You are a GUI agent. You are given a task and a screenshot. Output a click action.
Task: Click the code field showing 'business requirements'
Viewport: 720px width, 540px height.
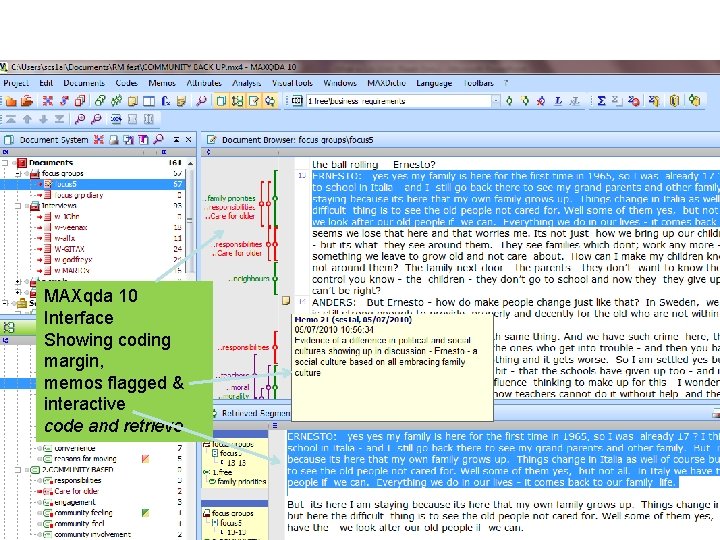point(399,101)
